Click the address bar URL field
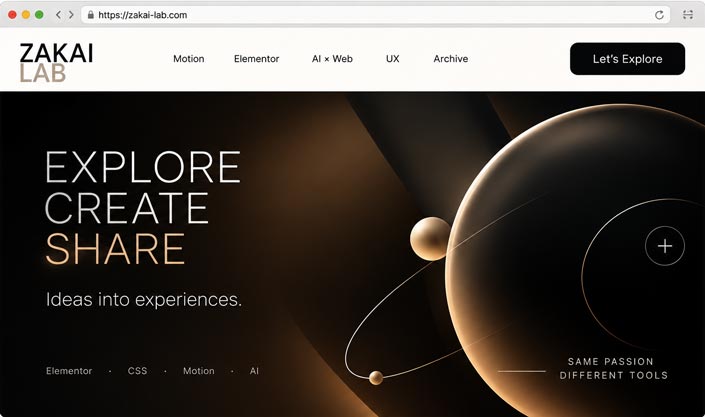This screenshot has height=417, width=705. click(375, 15)
